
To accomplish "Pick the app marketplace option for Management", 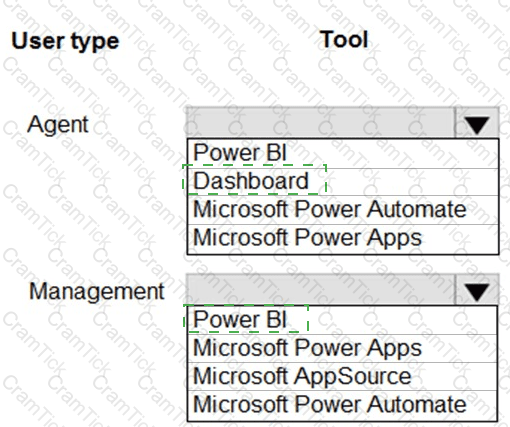I will pos(342,376).
